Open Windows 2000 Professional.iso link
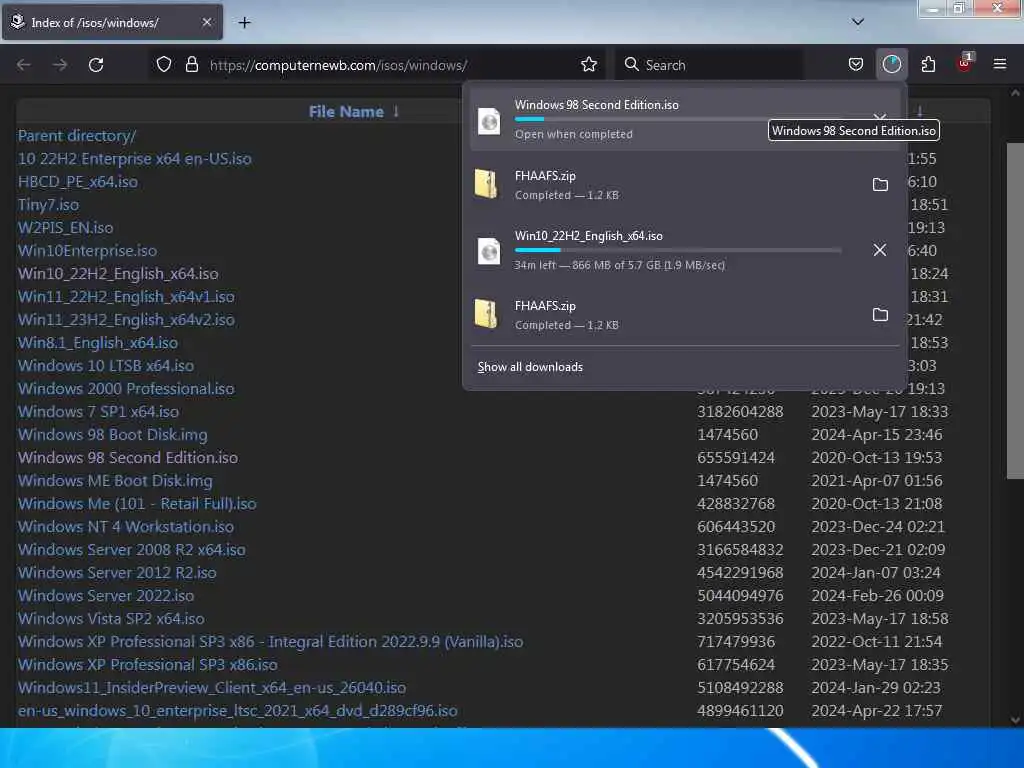 click(x=126, y=389)
